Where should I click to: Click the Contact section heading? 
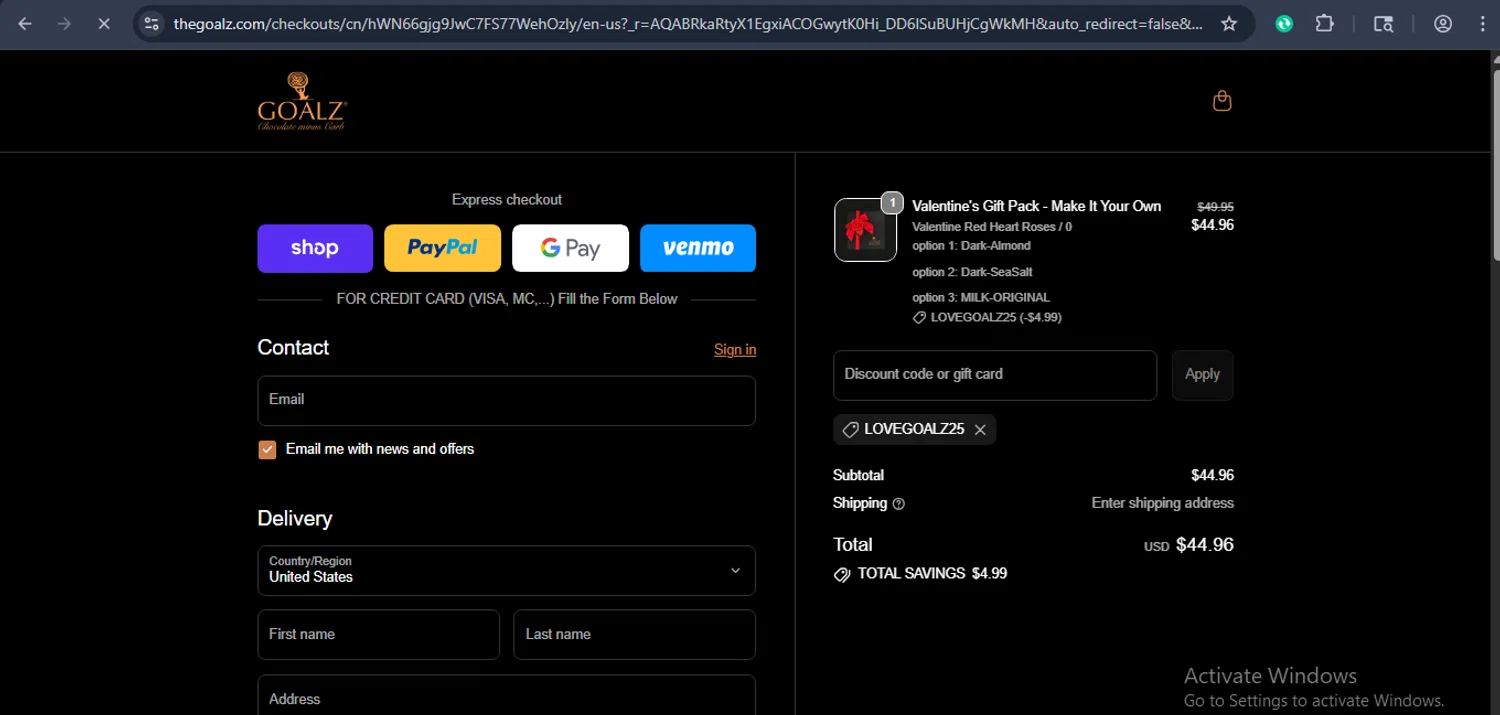[293, 348]
